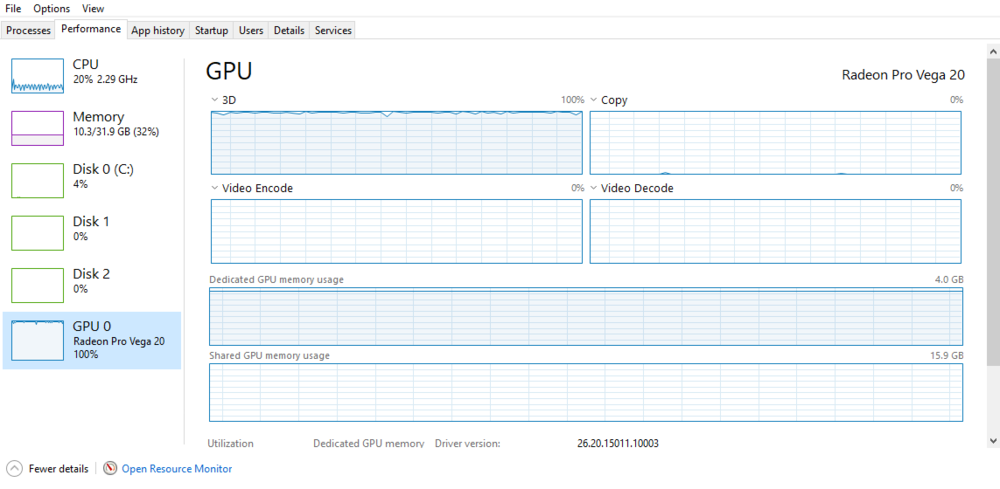
Task: Open the File menu
Action: click(13, 8)
